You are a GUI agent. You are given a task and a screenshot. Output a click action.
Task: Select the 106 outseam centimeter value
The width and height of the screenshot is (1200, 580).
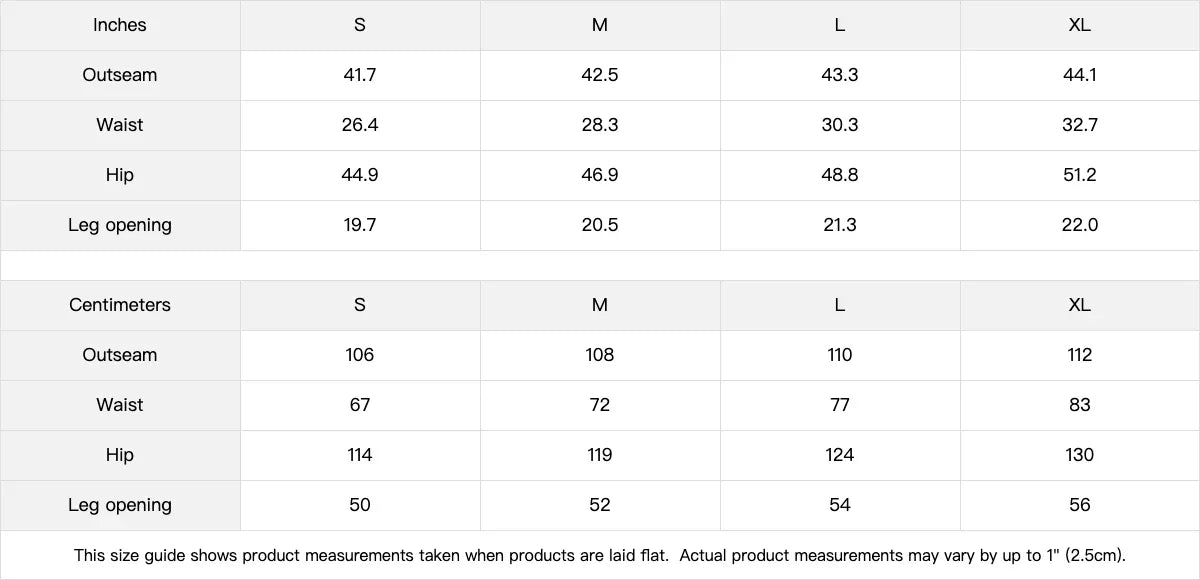pyautogui.click(x=360, y=355)
